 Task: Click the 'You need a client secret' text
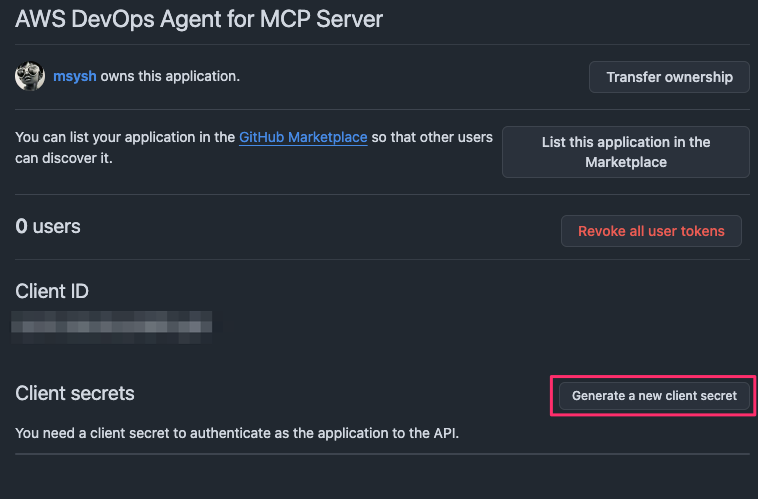237,433
